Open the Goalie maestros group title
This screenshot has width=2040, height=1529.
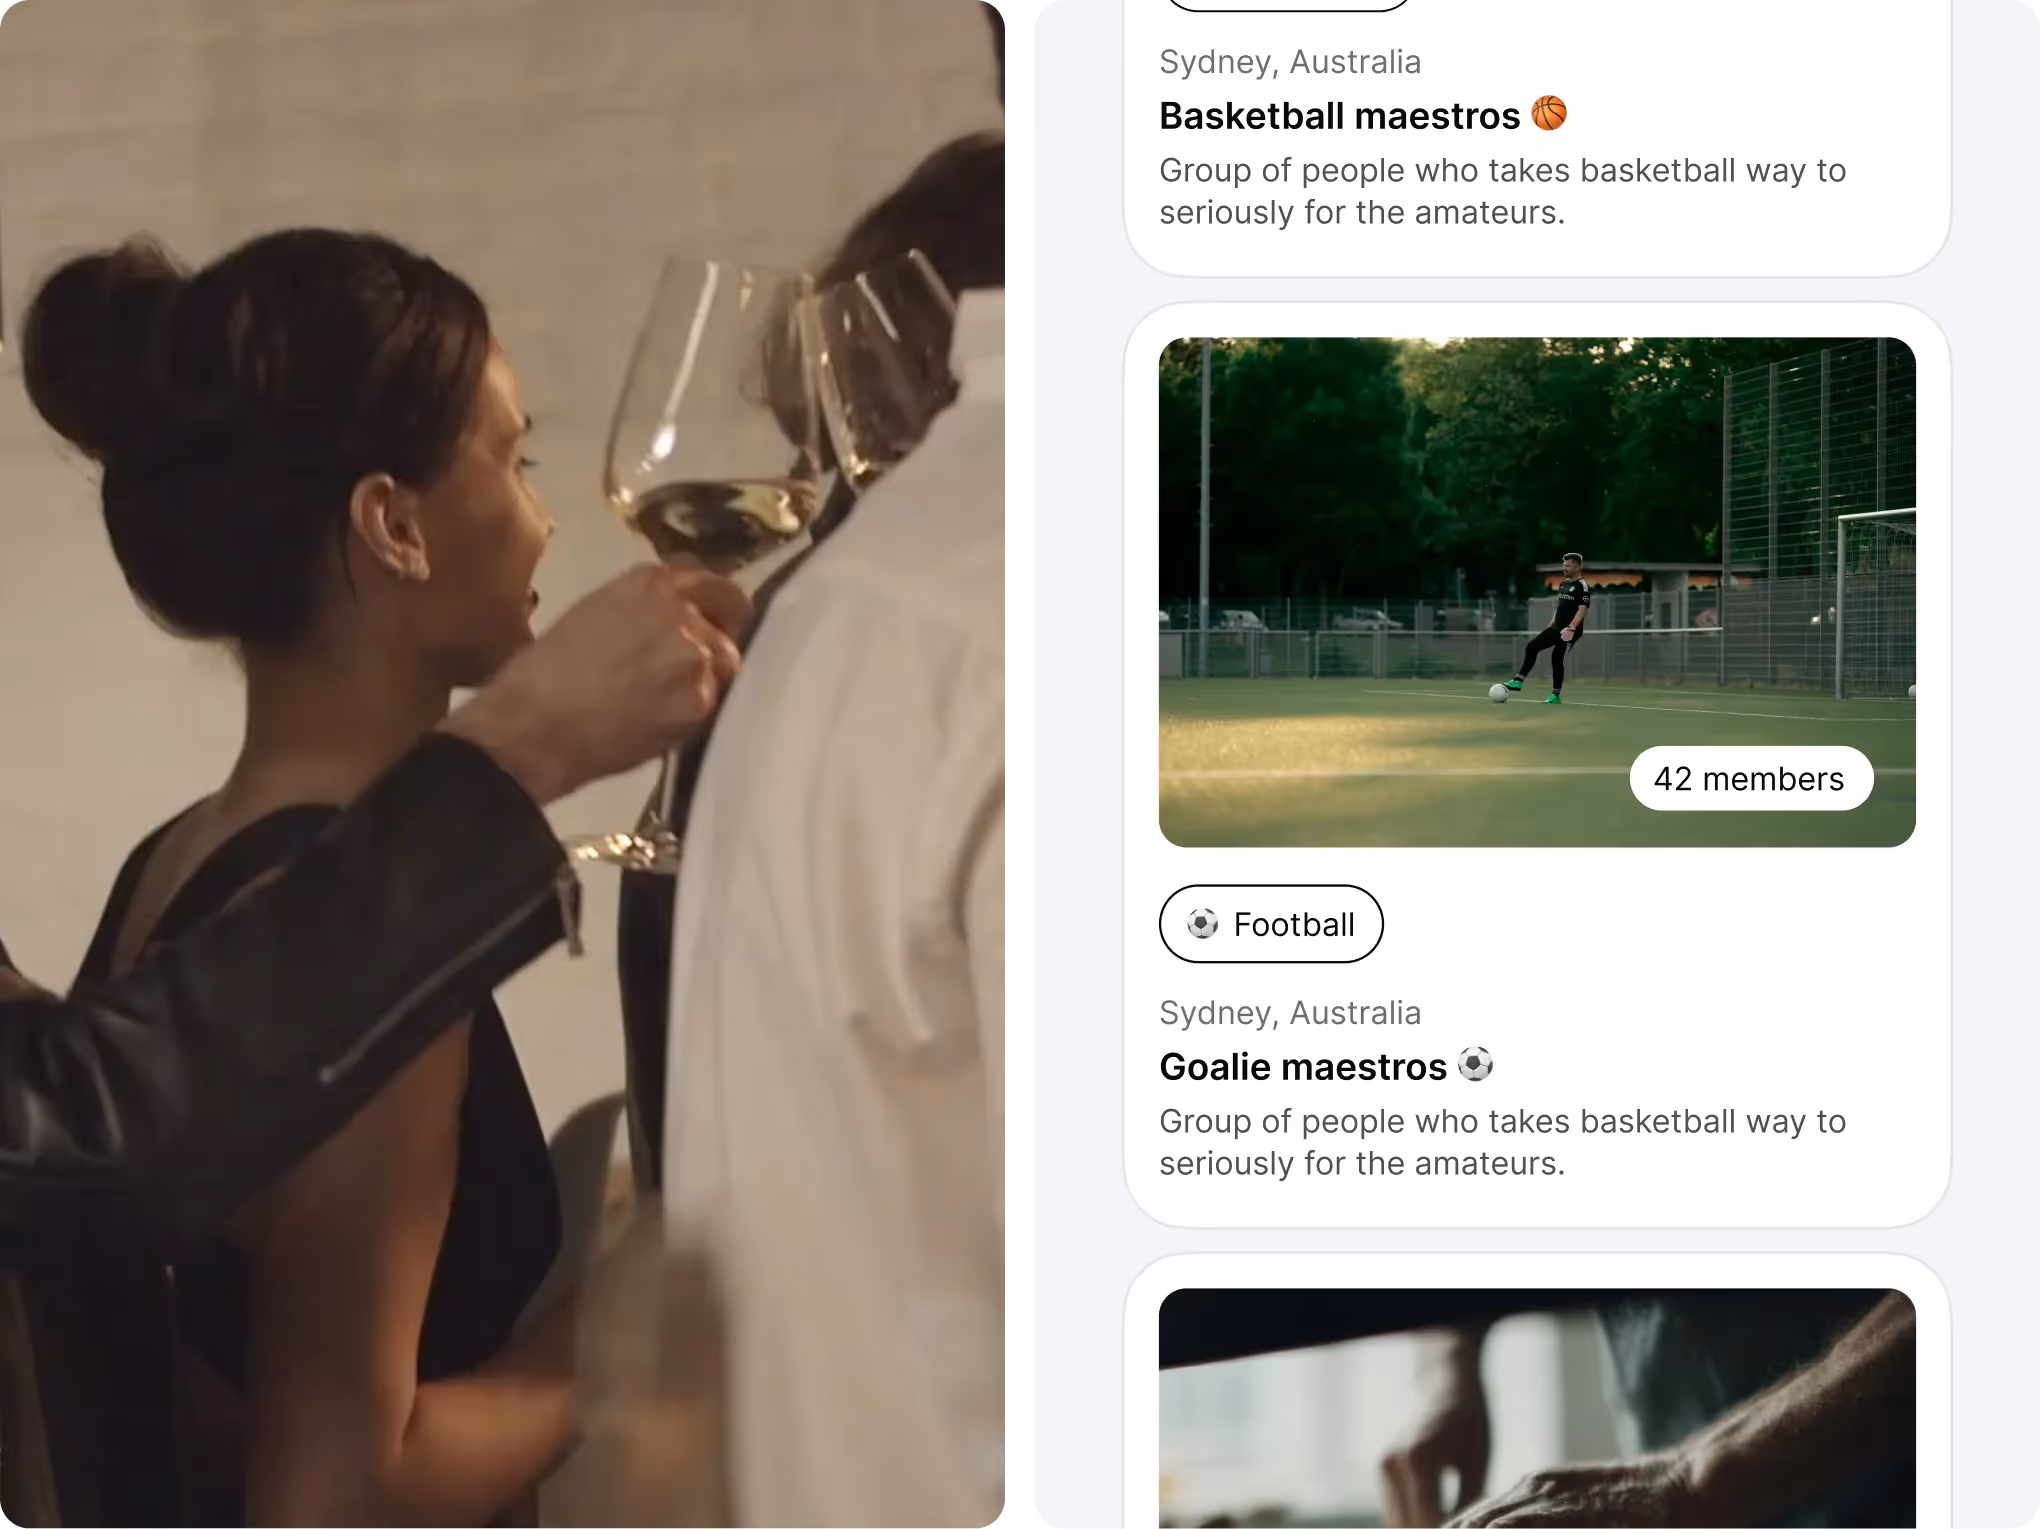pos(1303,1067)
